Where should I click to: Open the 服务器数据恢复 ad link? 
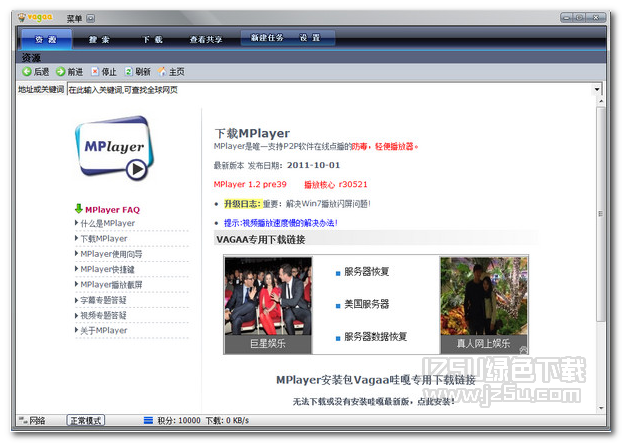tap(375, 337)
